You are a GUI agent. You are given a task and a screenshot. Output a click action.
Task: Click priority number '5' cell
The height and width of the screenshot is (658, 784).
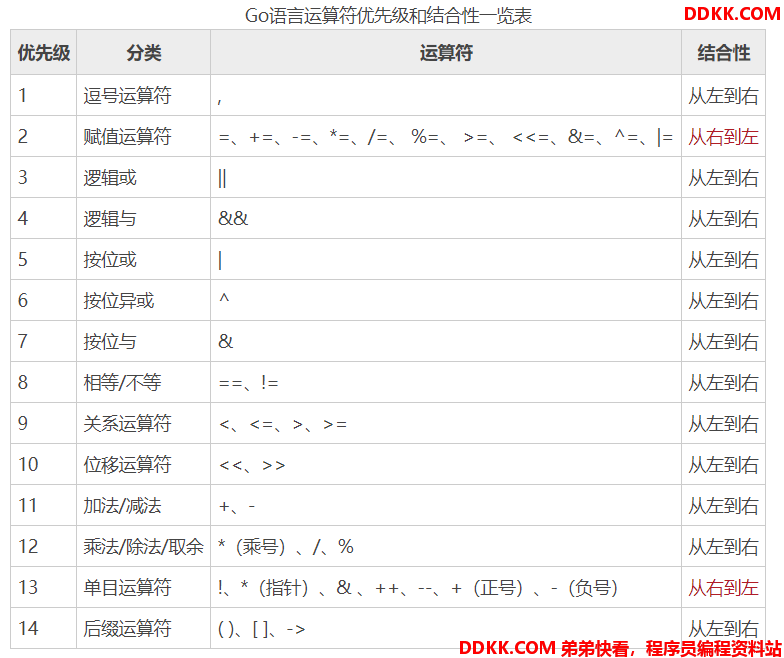tap(44, 260)
